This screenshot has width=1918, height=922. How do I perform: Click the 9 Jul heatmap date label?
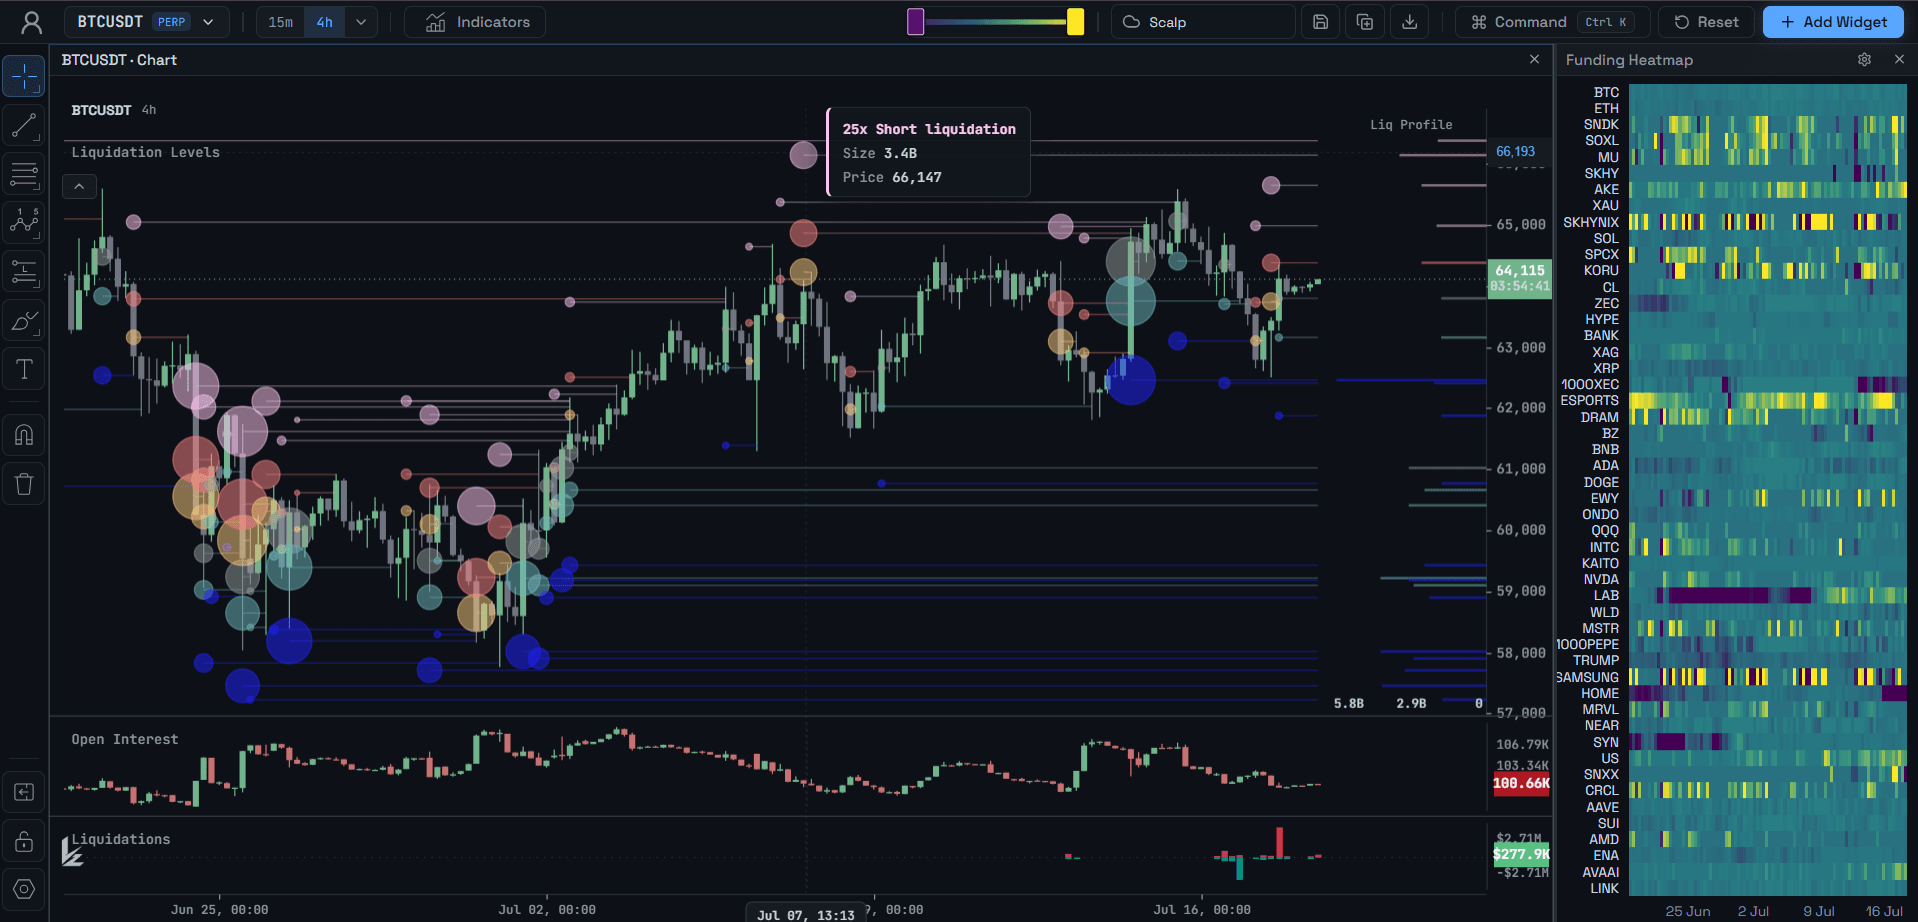[1819, 911]
